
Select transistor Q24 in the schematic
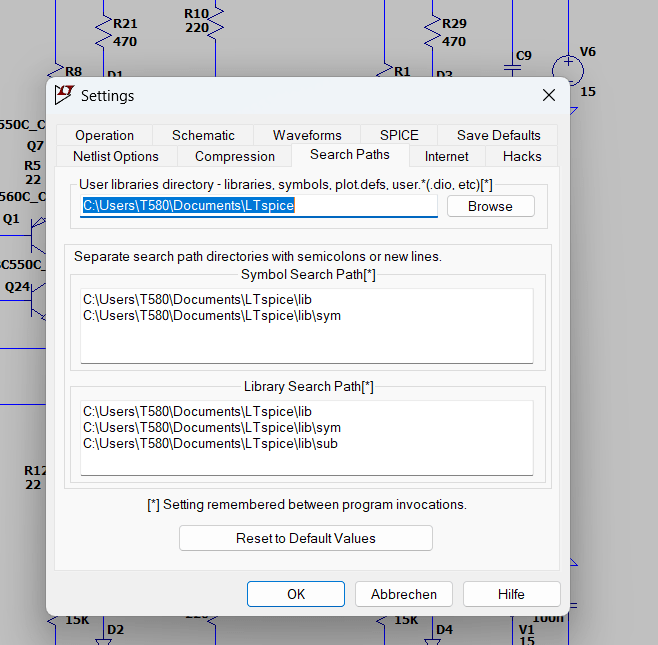pyautogui.click(x=38, y=300)
